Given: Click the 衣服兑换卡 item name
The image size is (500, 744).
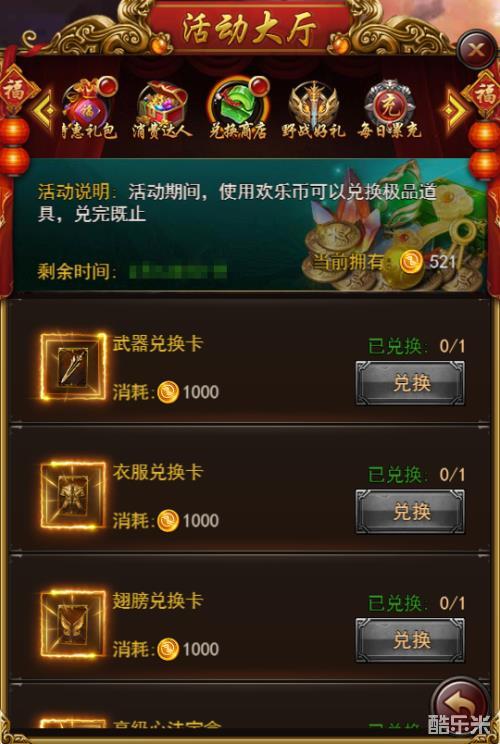Looking at the screenshot, I should pyautogui.click(x=157, y=472).
